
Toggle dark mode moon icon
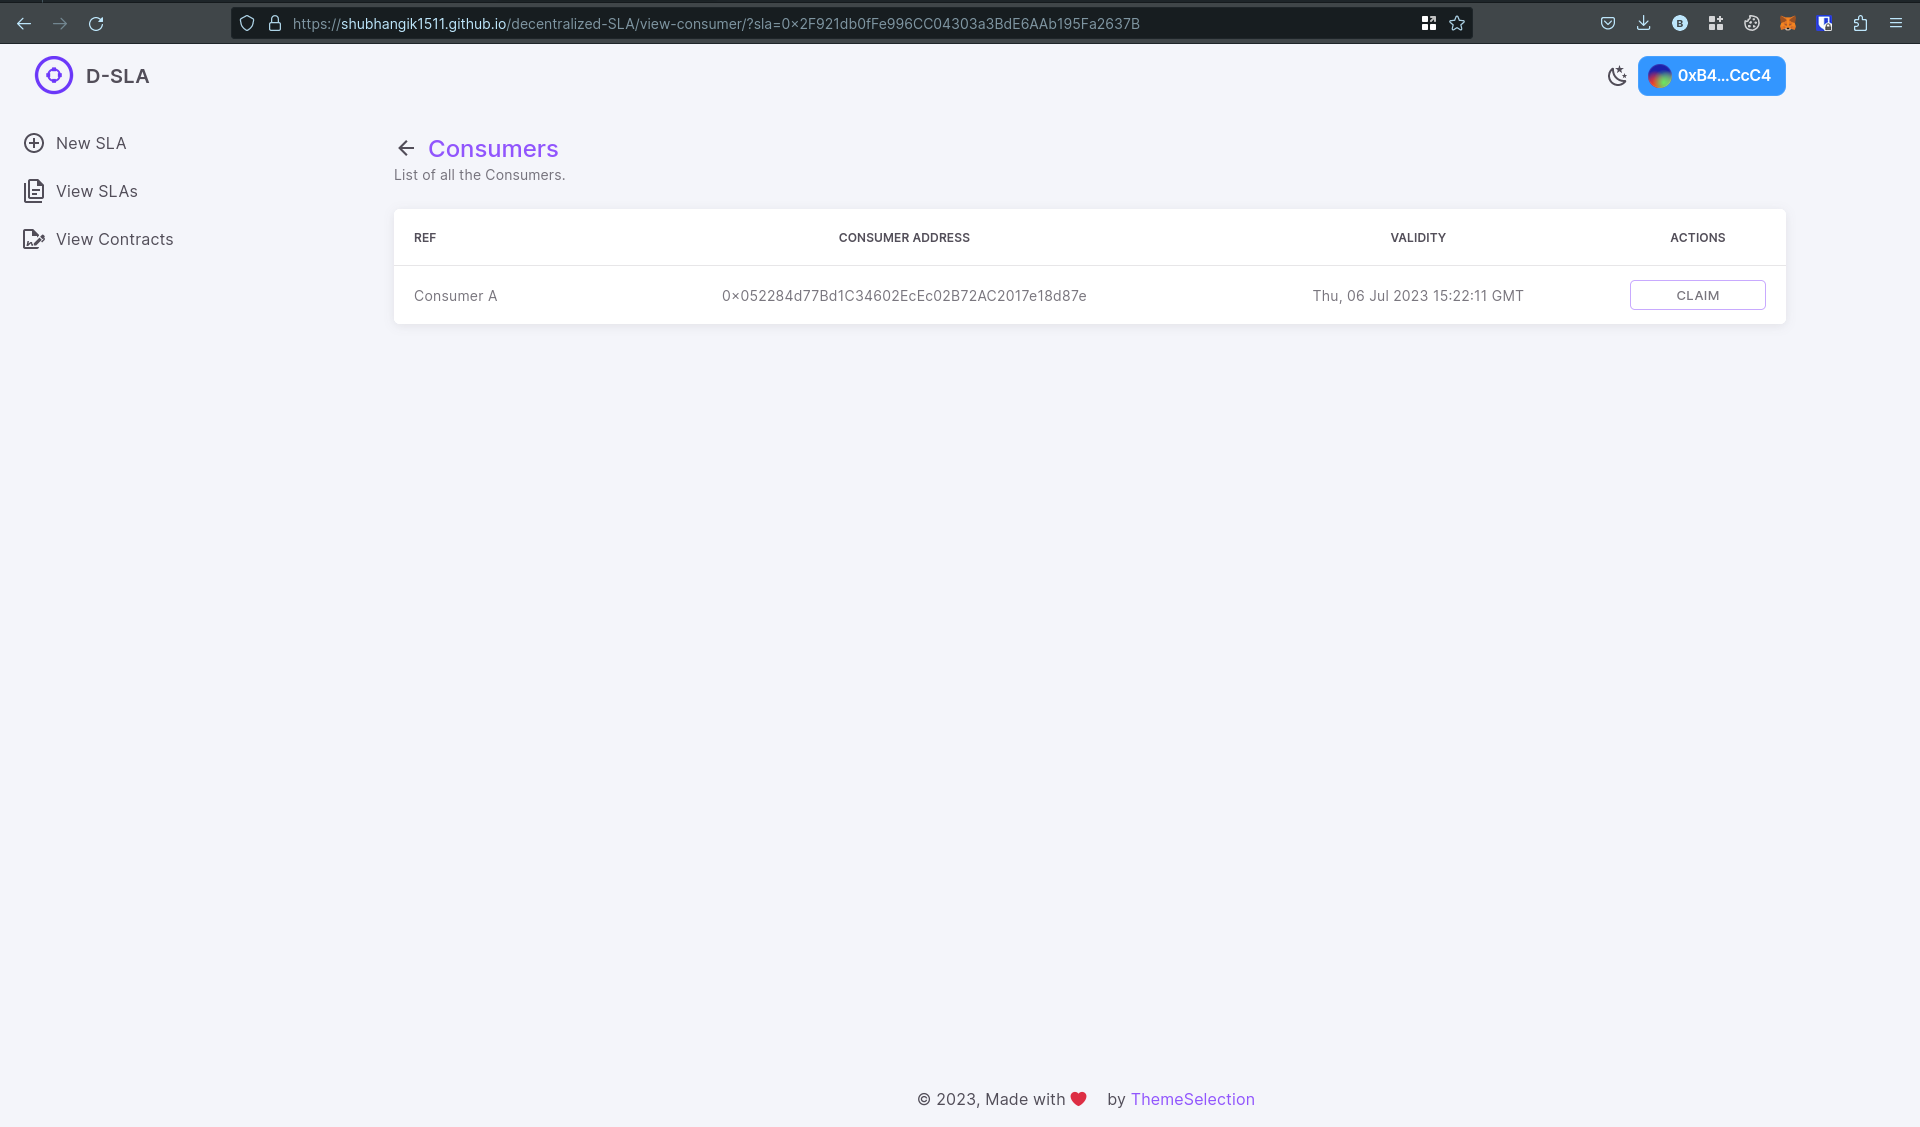tap(1616, 76)
